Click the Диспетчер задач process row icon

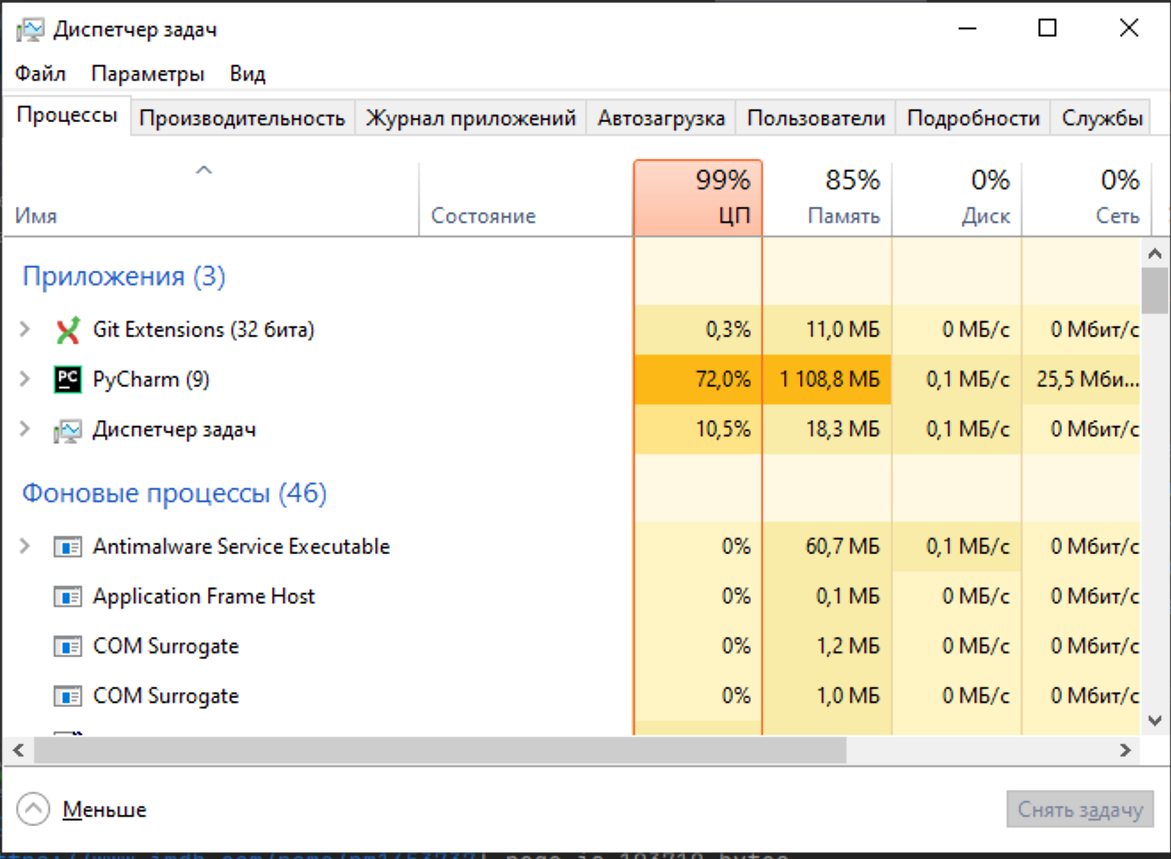pyautogui.click(x=68, y=430)
